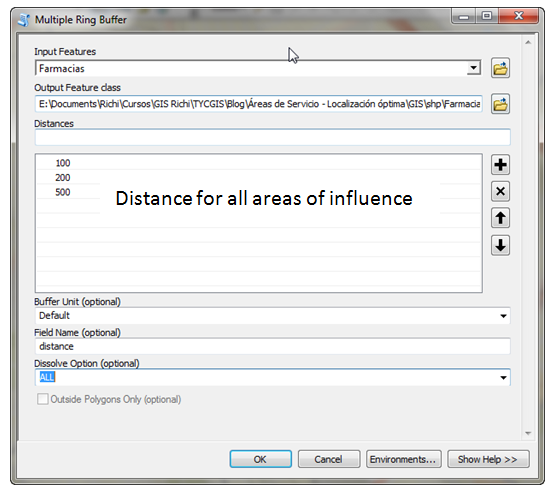Click the Field Name distance text box
The width and height of the screenshot is (553, 491).
272,346
